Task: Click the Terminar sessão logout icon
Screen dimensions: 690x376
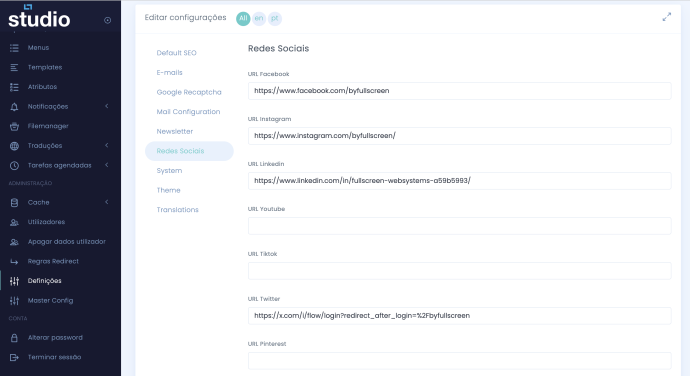Action: click(15, 358)
